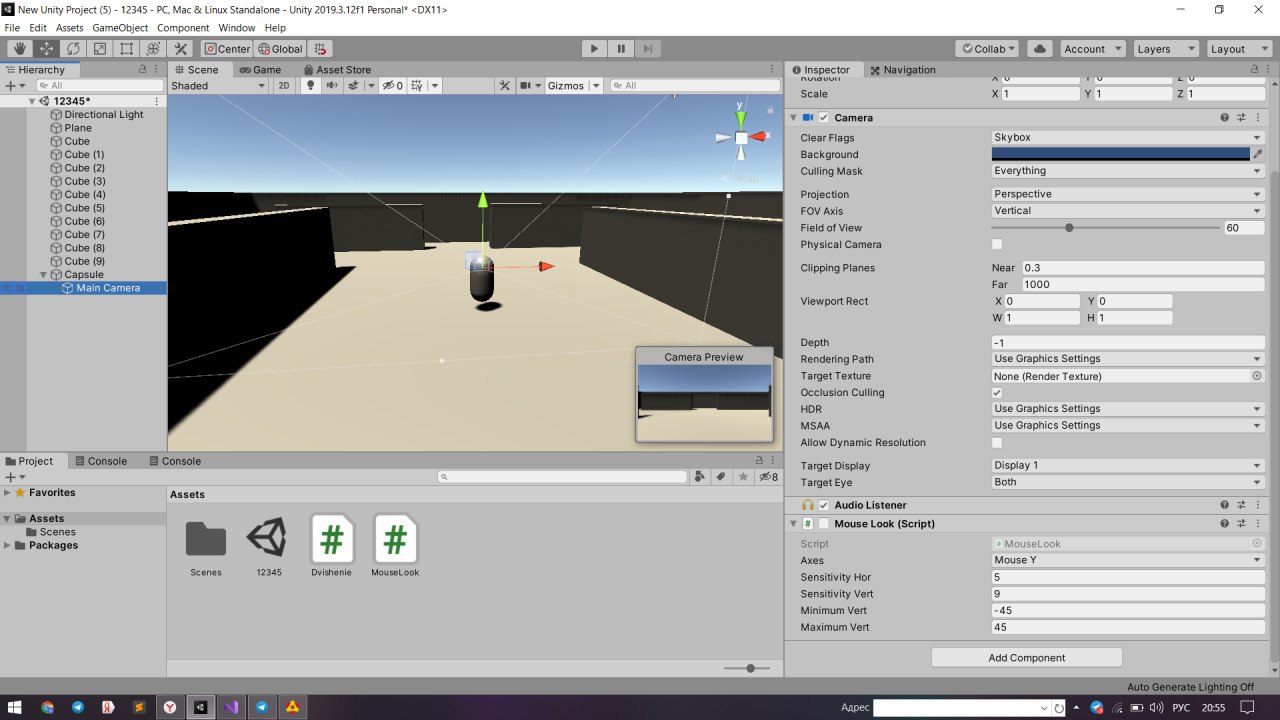1280x720 pixels.
Task: Open the Rendering Path dropdown
Action: [x=1128, y=359]
